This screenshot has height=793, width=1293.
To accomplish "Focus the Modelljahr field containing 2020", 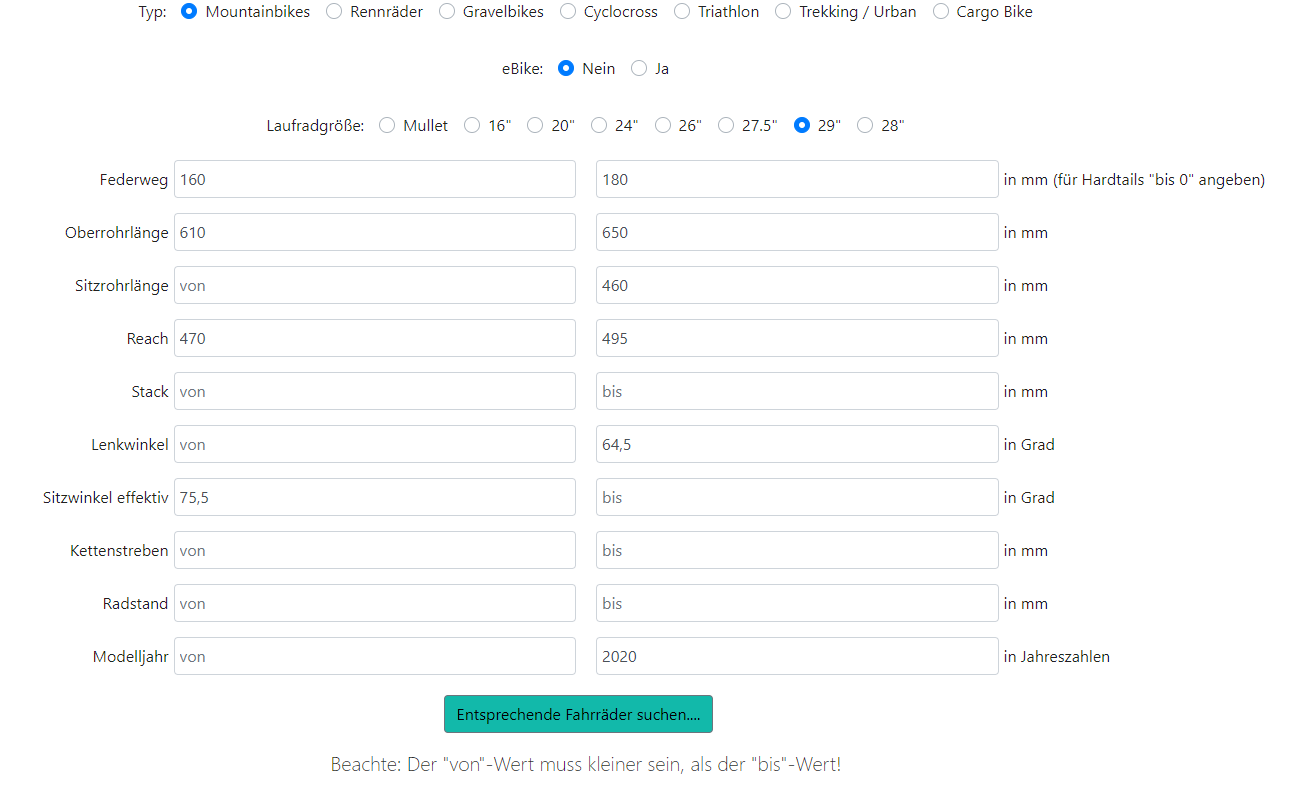I will point(797,657).
